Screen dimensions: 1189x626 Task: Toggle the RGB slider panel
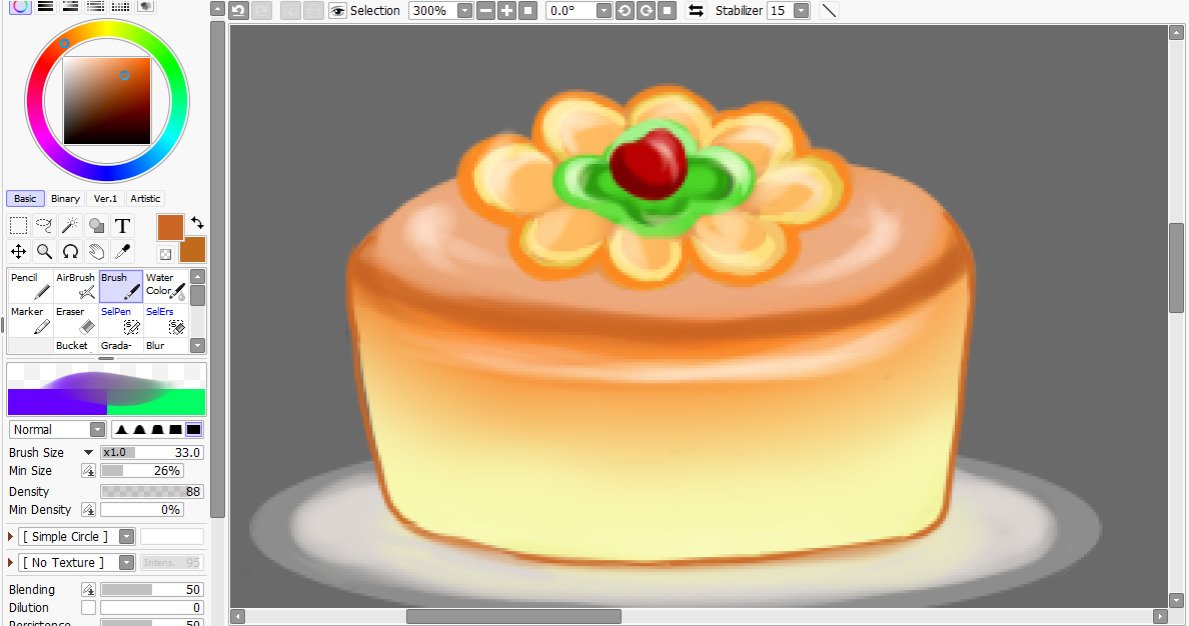[45, 7]
